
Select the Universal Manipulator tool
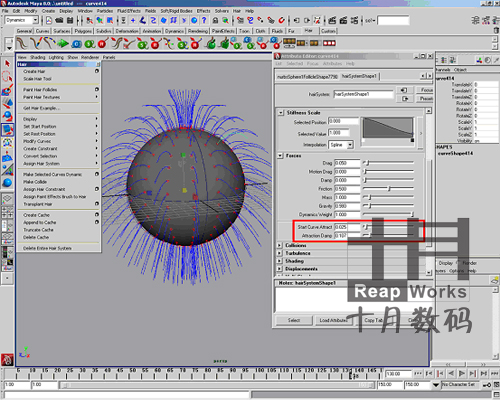tap(7, 143)
